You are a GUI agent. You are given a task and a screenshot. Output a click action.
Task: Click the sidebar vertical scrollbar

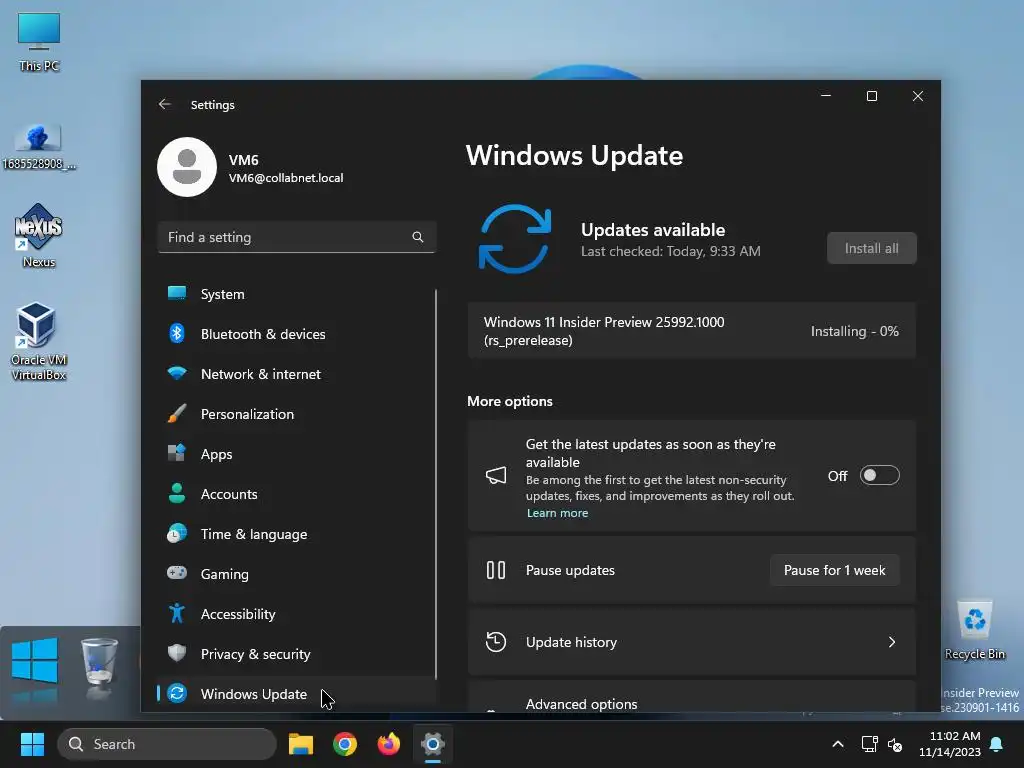(436, 484)
